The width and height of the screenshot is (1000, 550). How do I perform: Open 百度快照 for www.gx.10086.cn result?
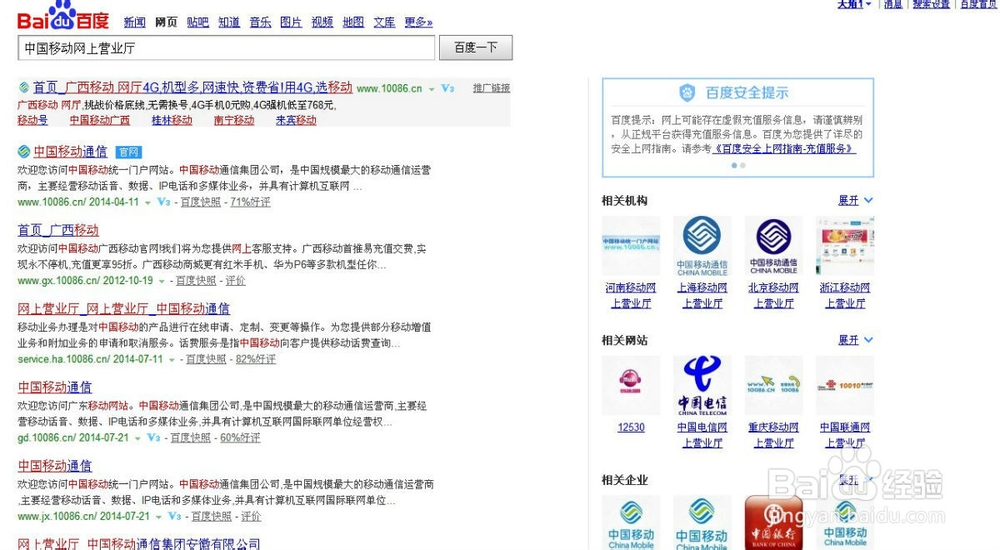click(196, 281)
